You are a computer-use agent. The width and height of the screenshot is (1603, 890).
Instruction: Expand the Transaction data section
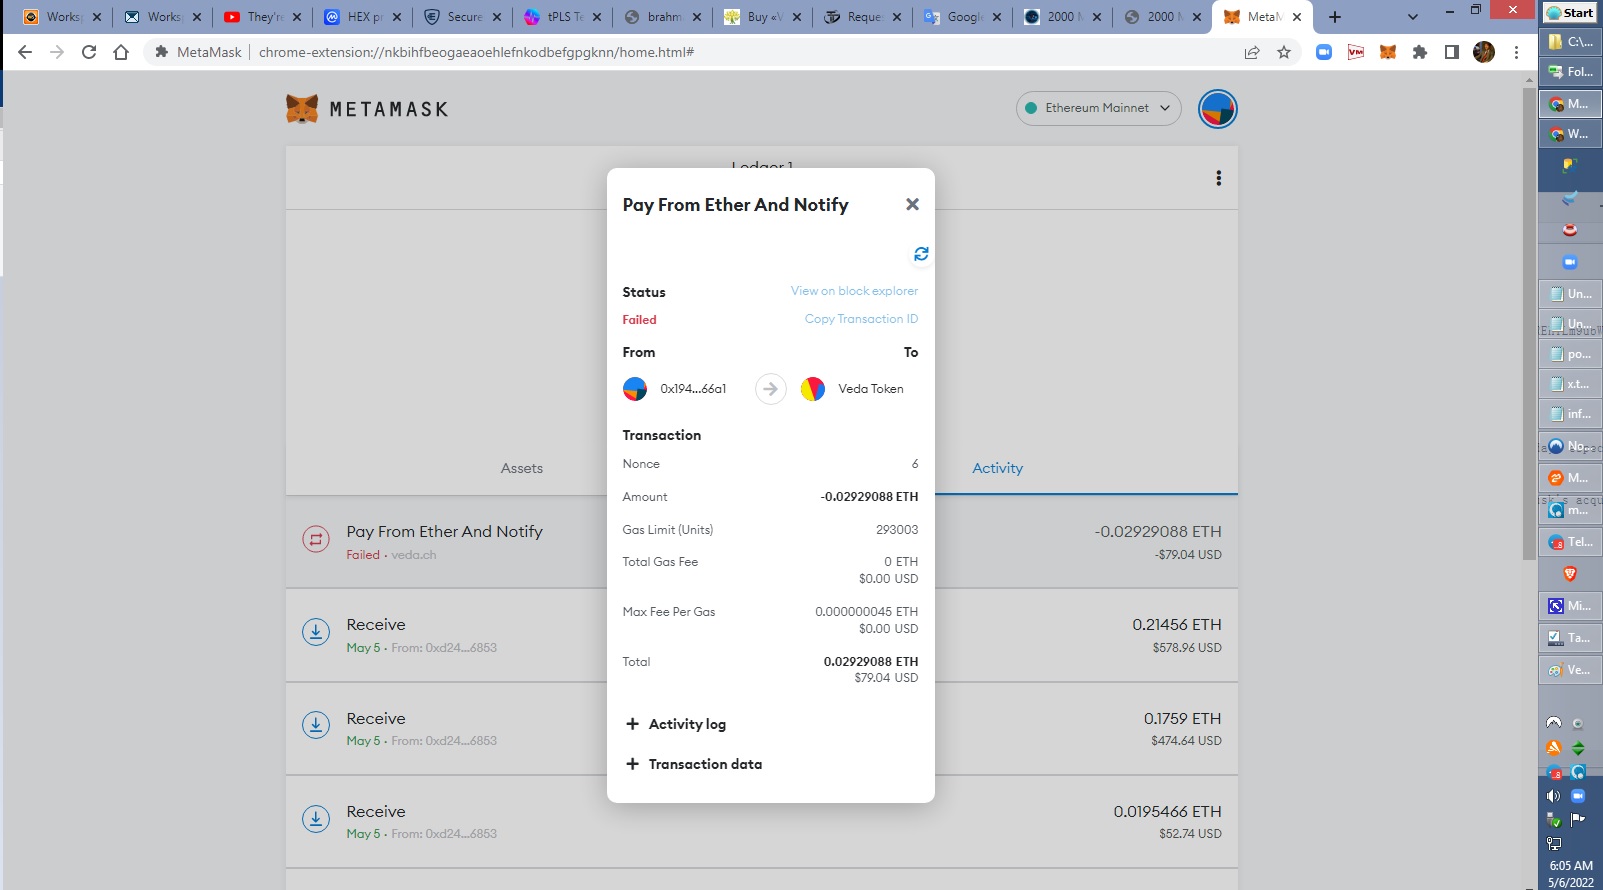[693, 764]
